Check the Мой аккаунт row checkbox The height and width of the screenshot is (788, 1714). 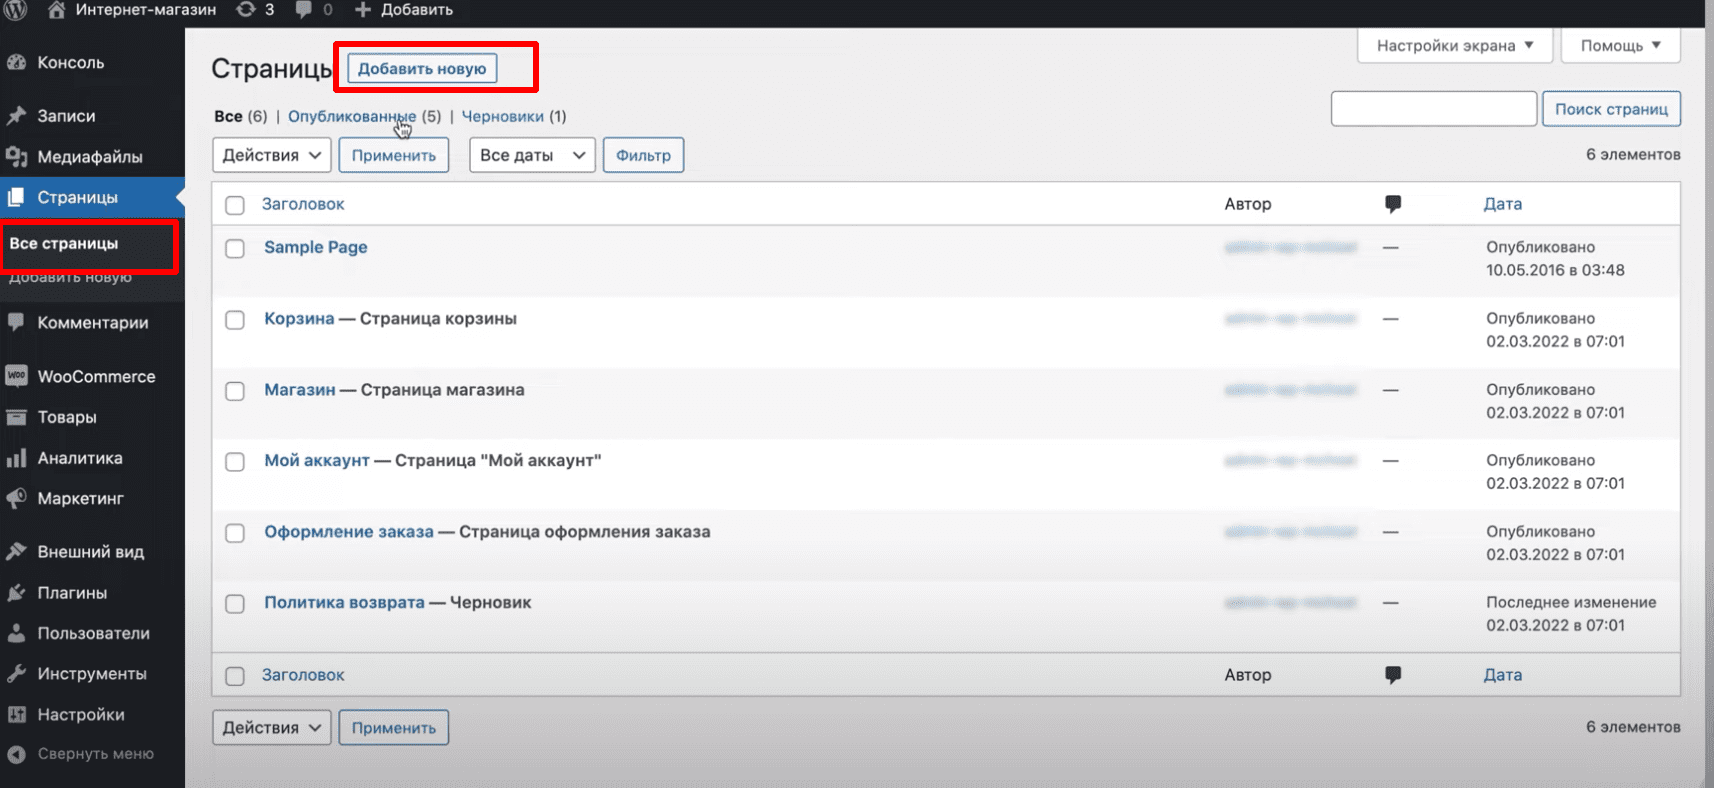(x=235, y=462)
